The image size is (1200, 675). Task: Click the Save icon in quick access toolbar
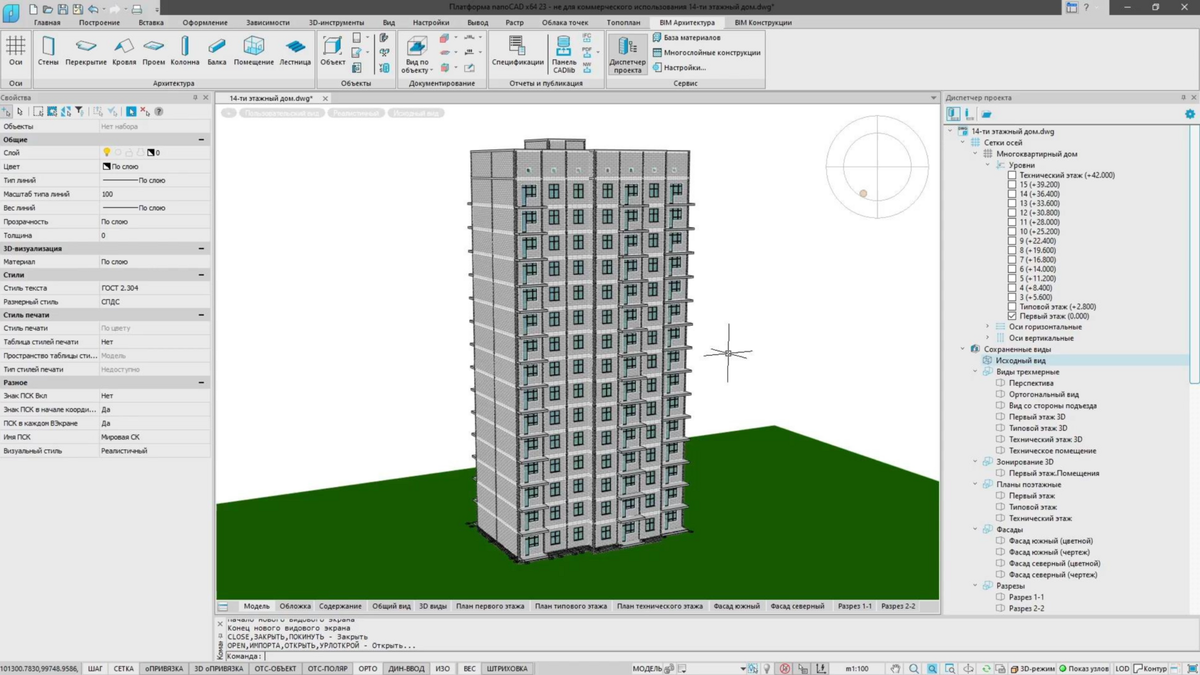click(x=62, y=8)
